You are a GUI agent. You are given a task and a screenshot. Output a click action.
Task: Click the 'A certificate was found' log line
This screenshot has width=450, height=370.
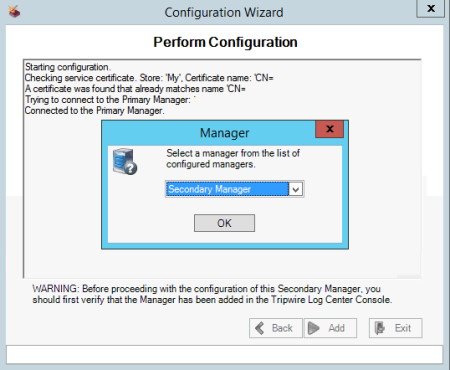click(x=135, y=89)
